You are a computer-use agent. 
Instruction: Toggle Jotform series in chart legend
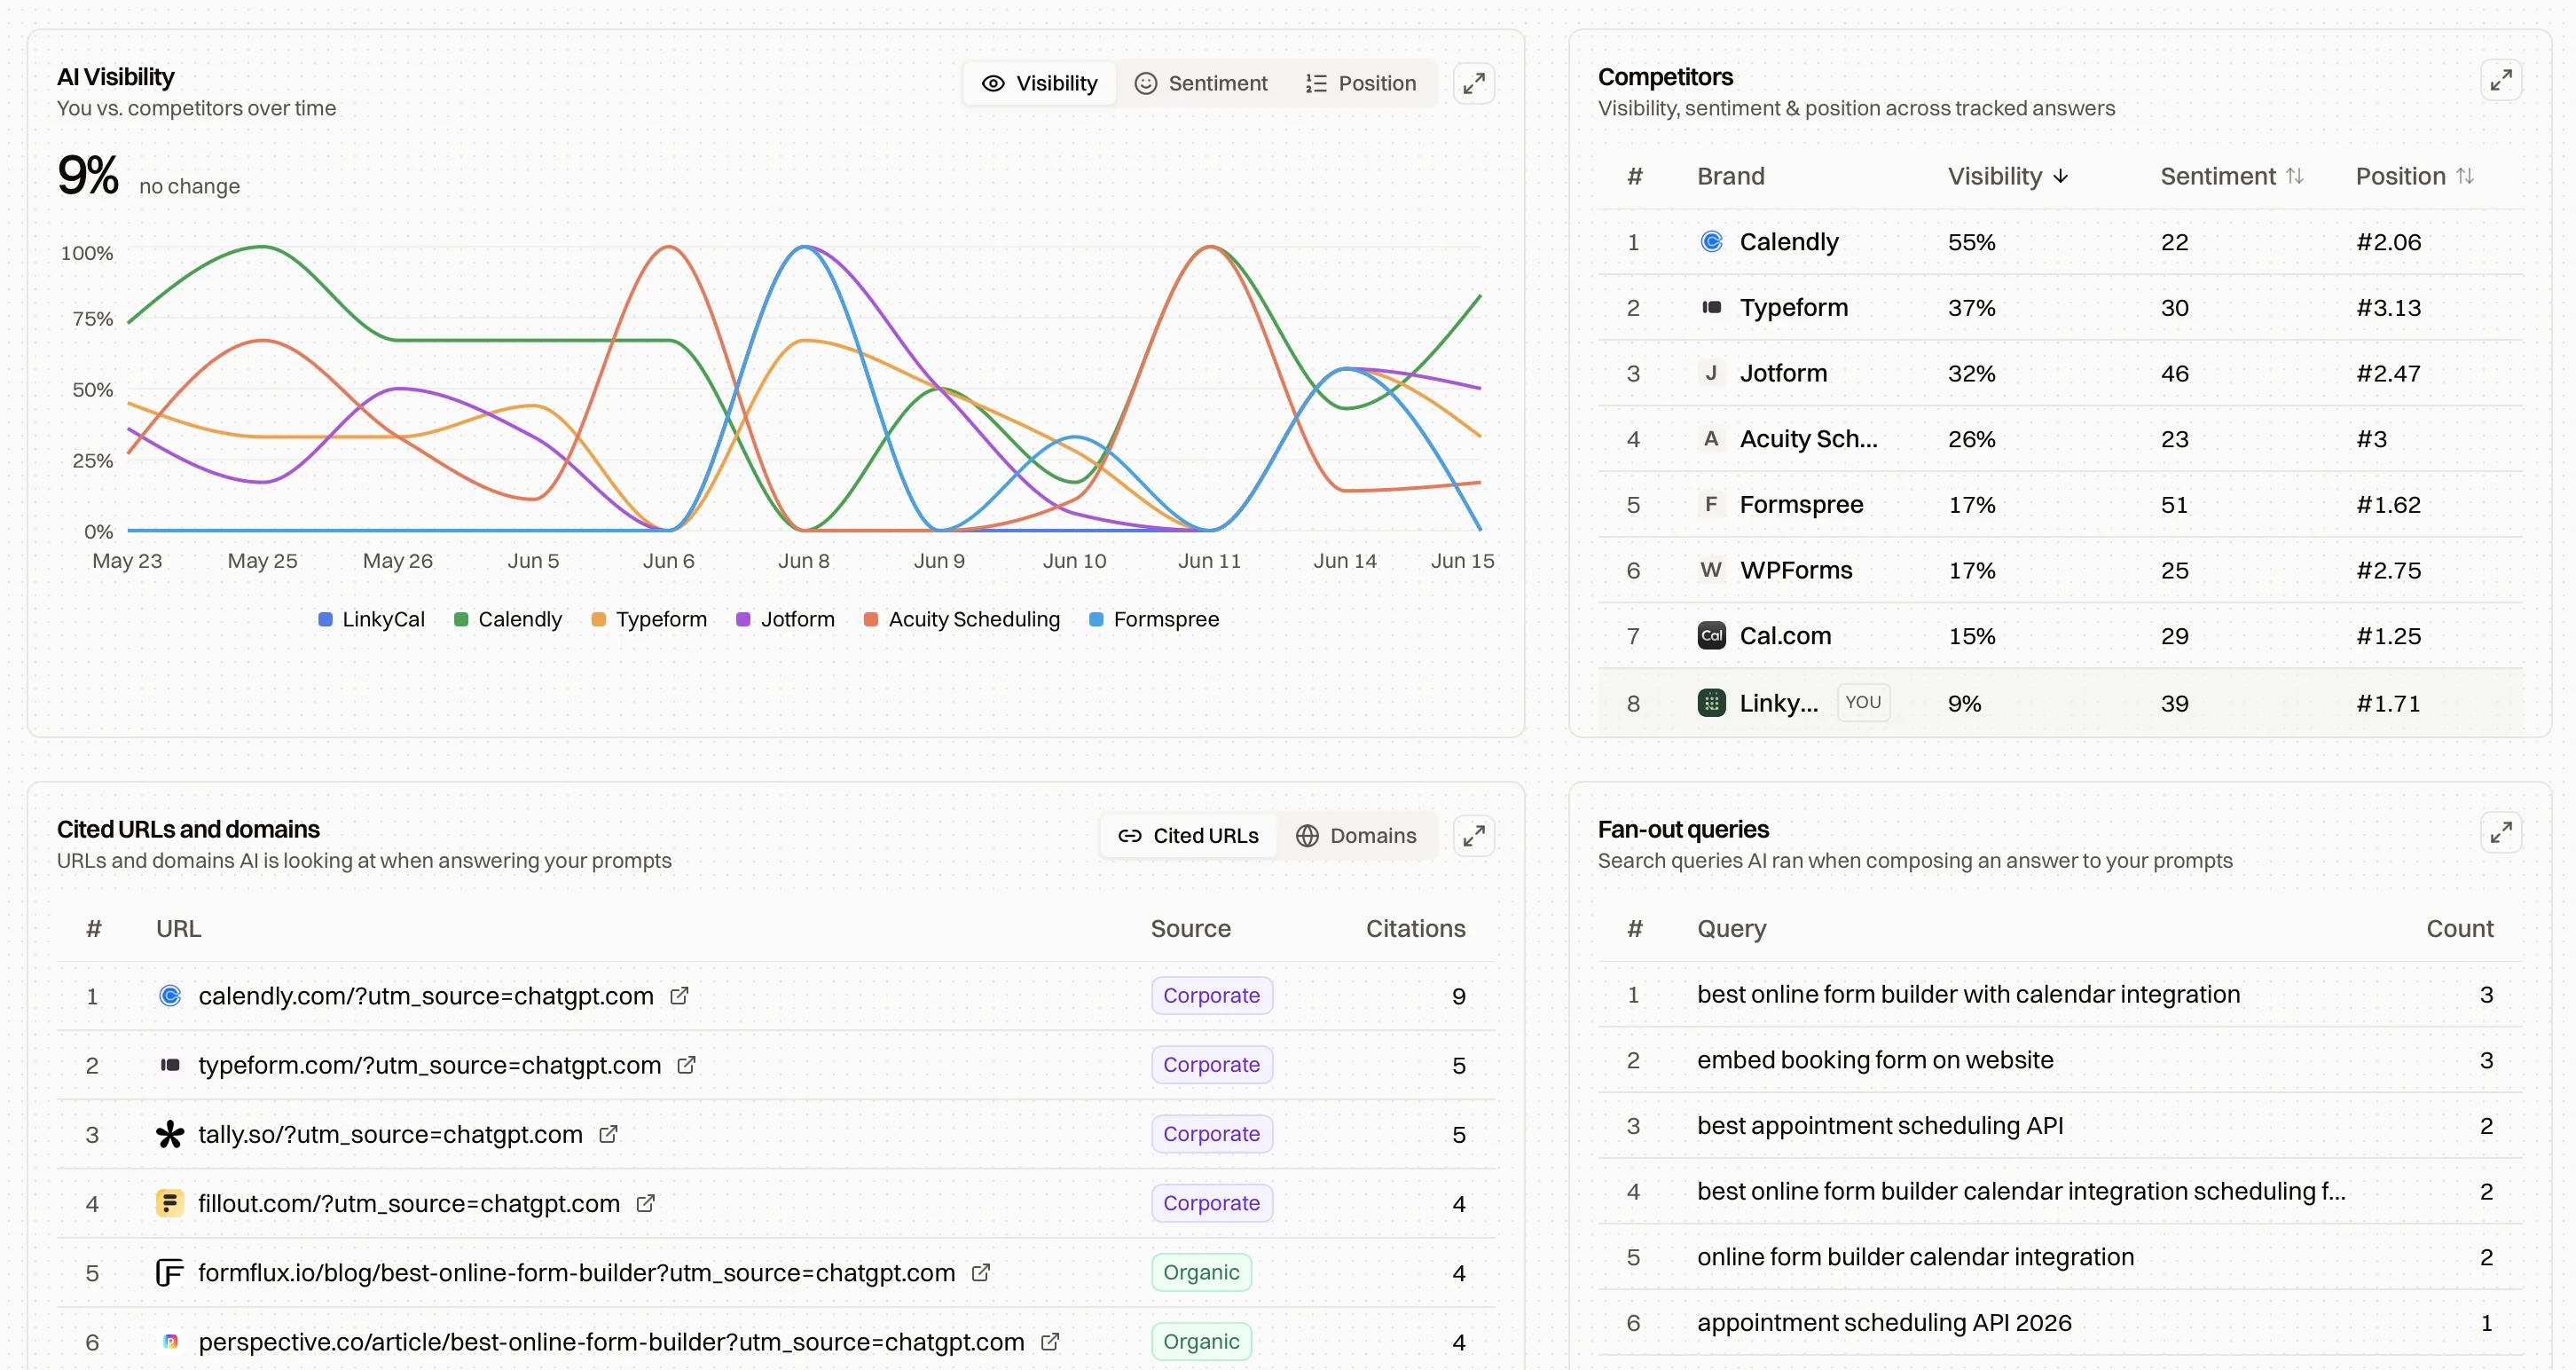785,620
